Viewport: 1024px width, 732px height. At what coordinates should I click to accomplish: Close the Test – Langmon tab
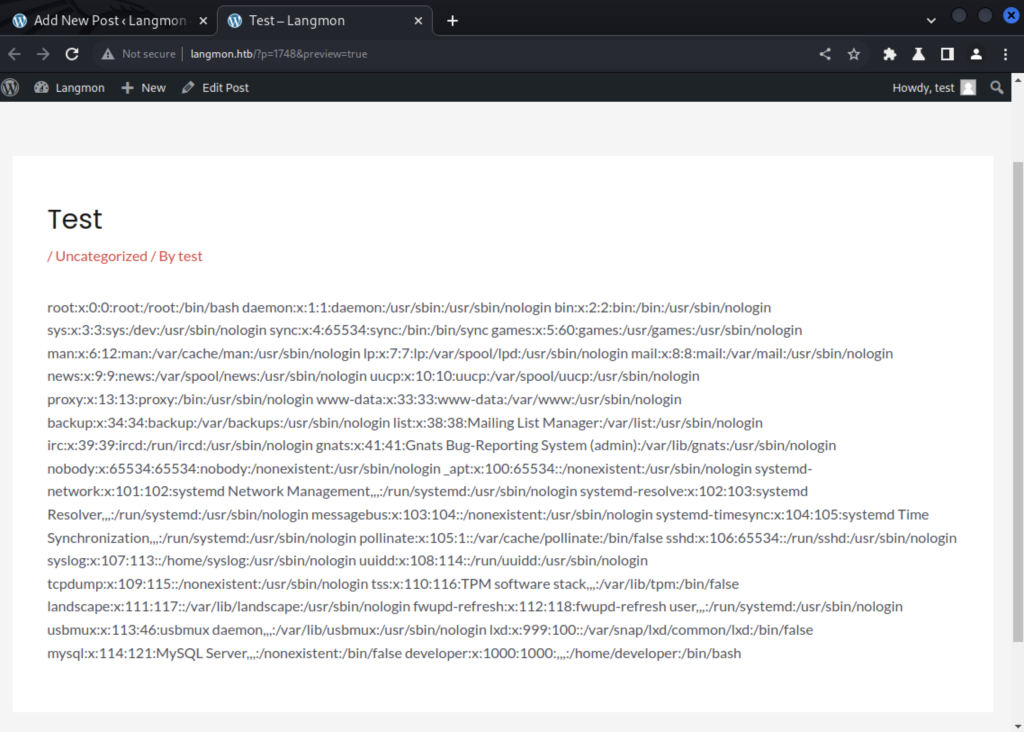pos(419,21)
